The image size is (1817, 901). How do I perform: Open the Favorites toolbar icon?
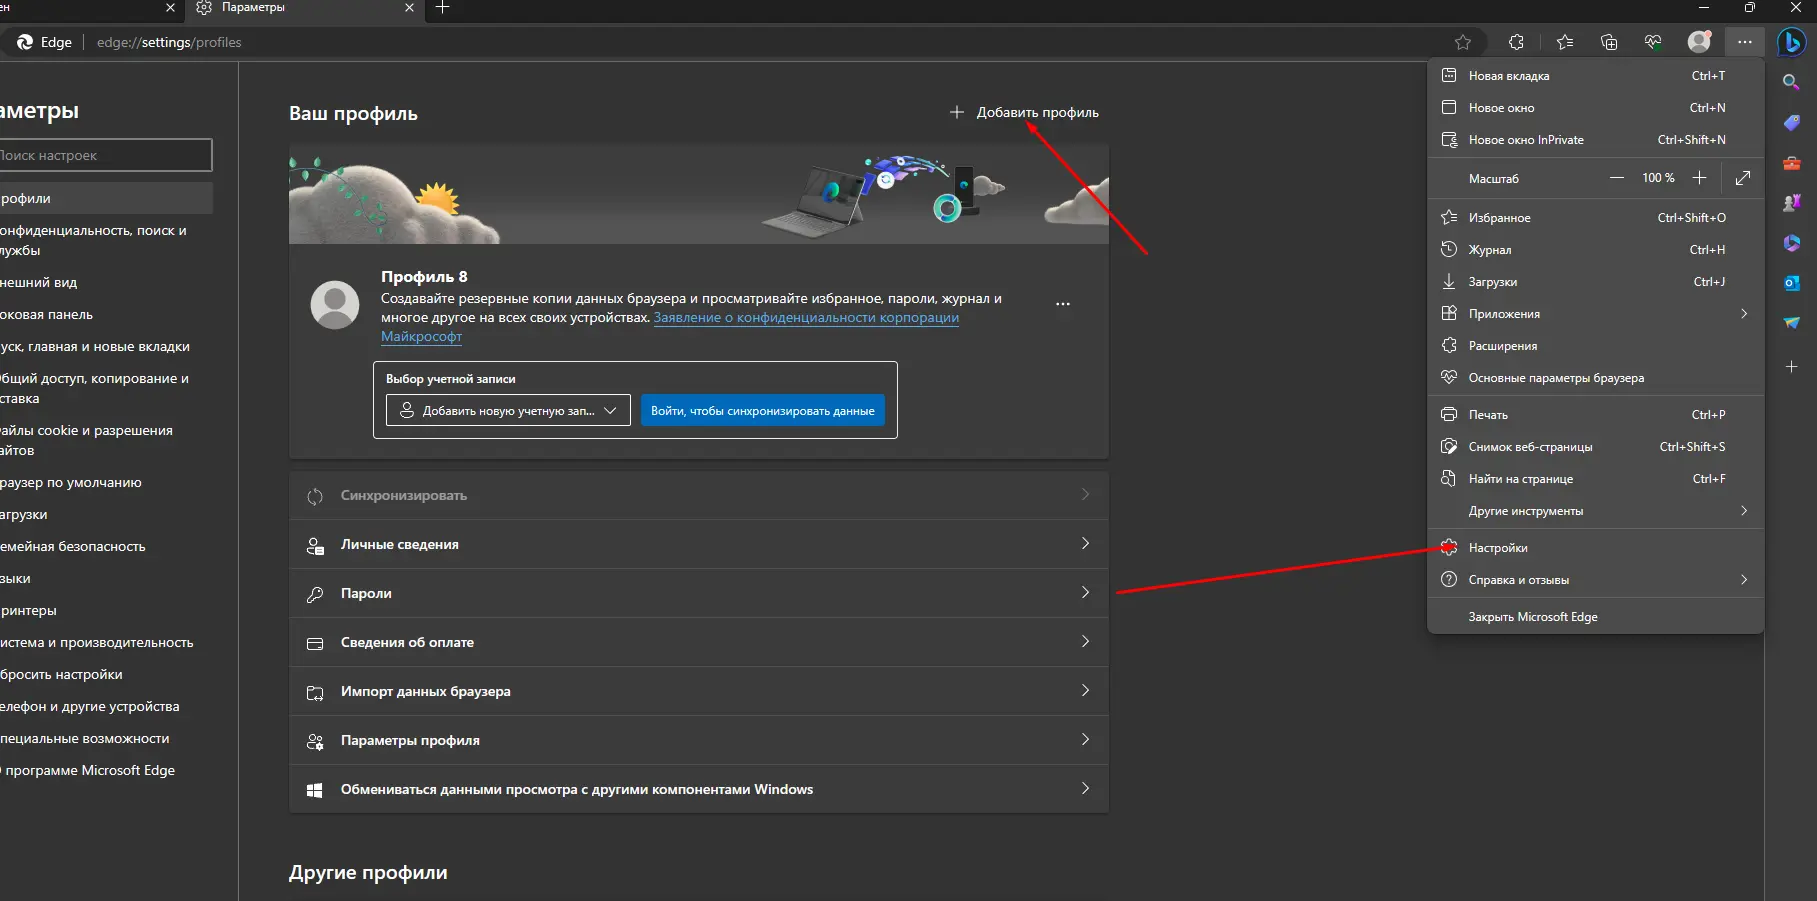click(x=1565, y=42)
